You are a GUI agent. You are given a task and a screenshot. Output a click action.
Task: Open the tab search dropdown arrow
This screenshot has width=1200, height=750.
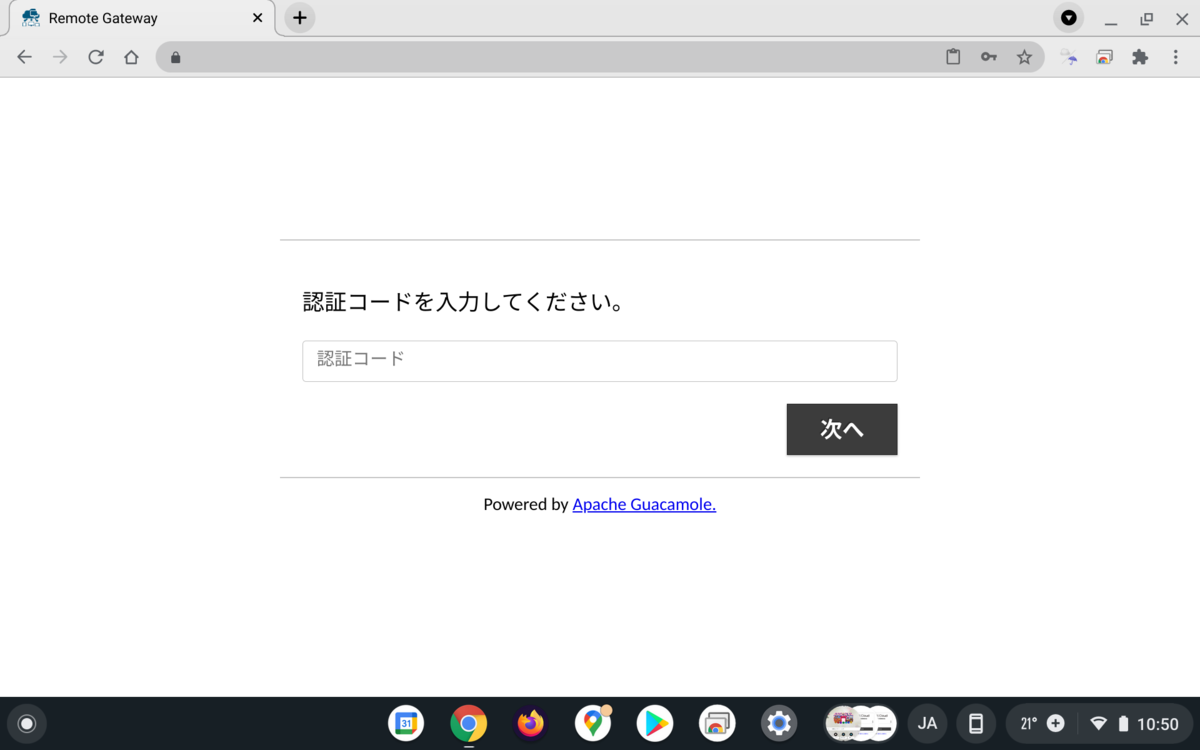coord(1069,18)
